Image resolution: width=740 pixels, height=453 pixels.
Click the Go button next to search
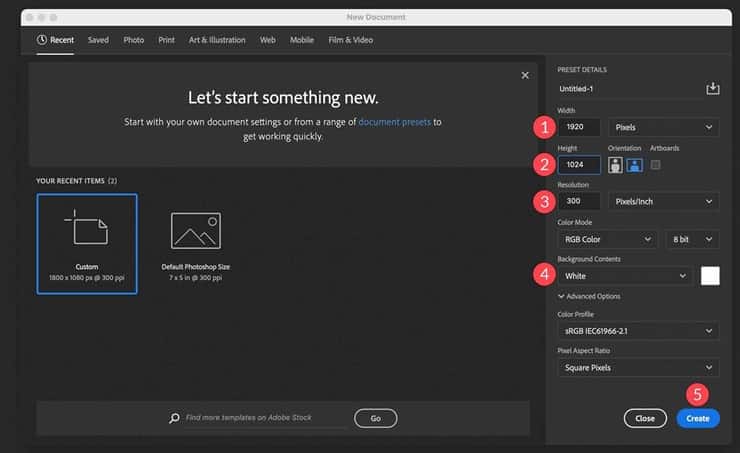click(375, 418)
